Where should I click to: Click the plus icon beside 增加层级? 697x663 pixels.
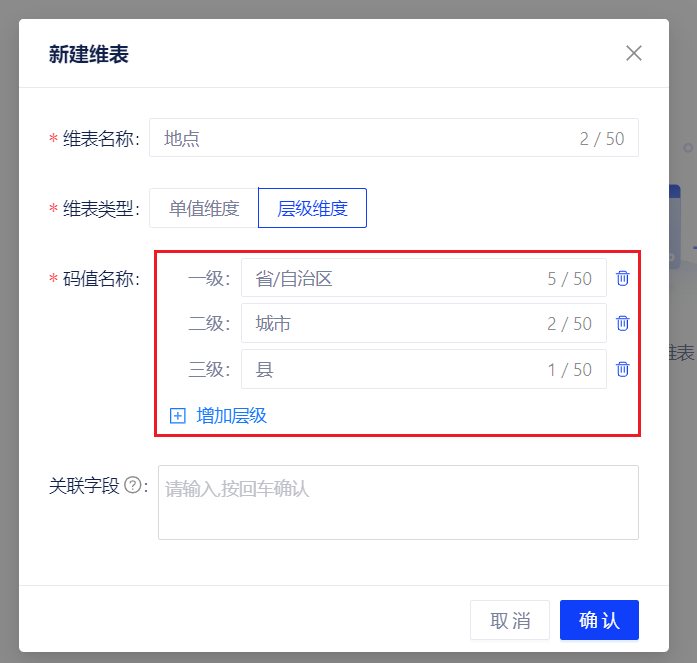tap(178, 416)
